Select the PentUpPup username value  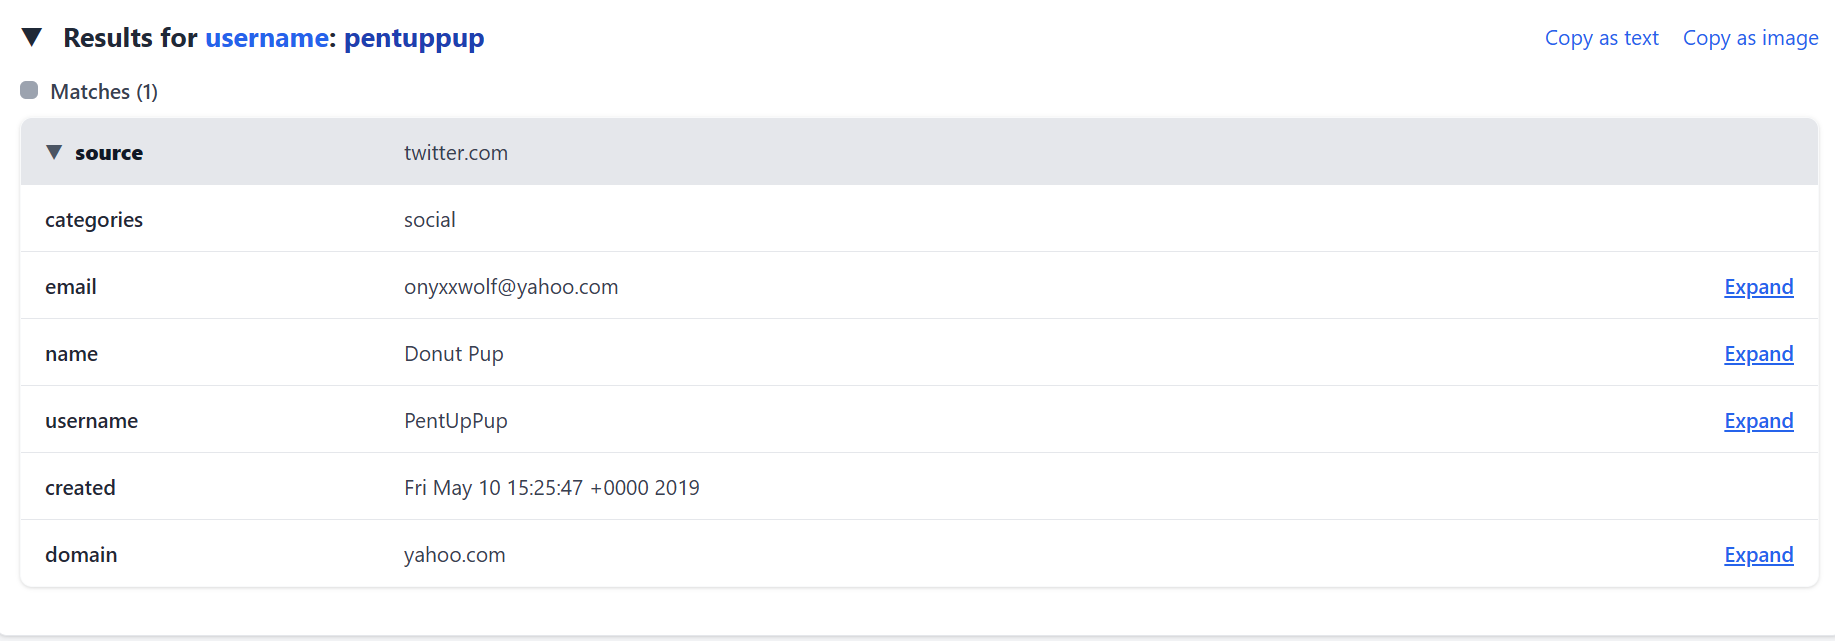456,421
